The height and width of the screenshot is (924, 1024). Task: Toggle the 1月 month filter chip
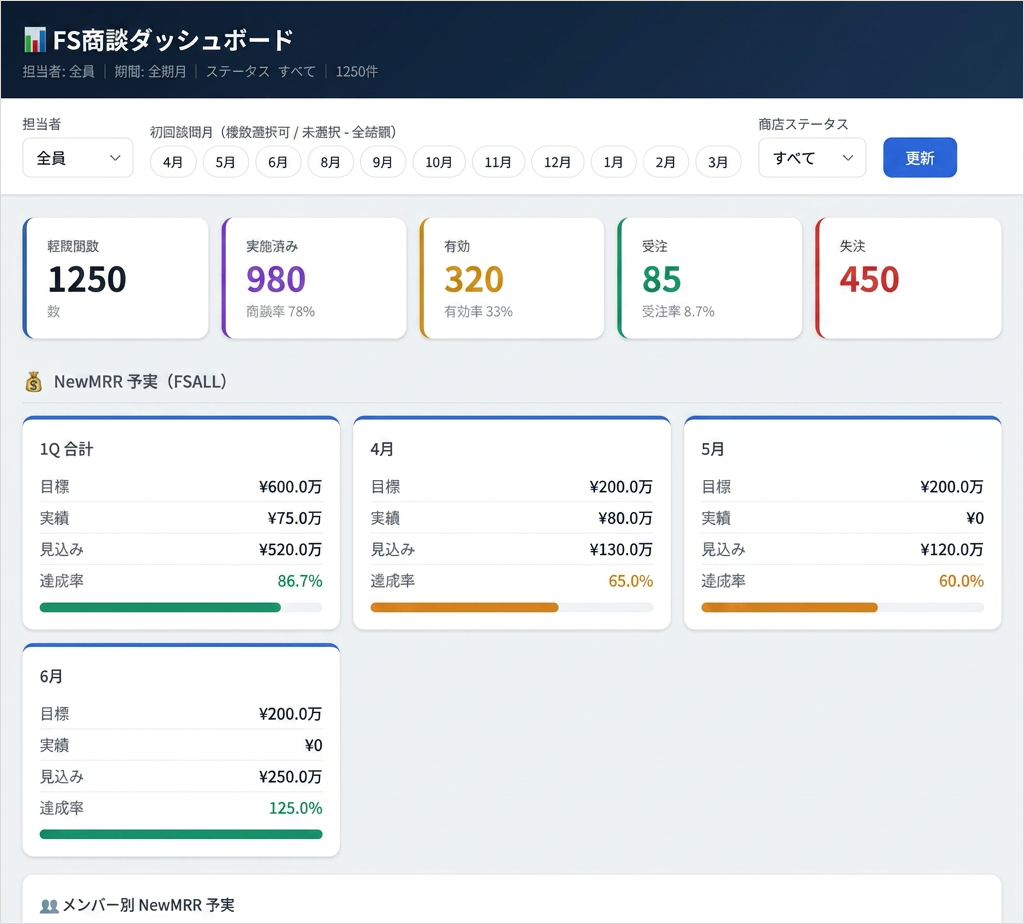[613, 162]
